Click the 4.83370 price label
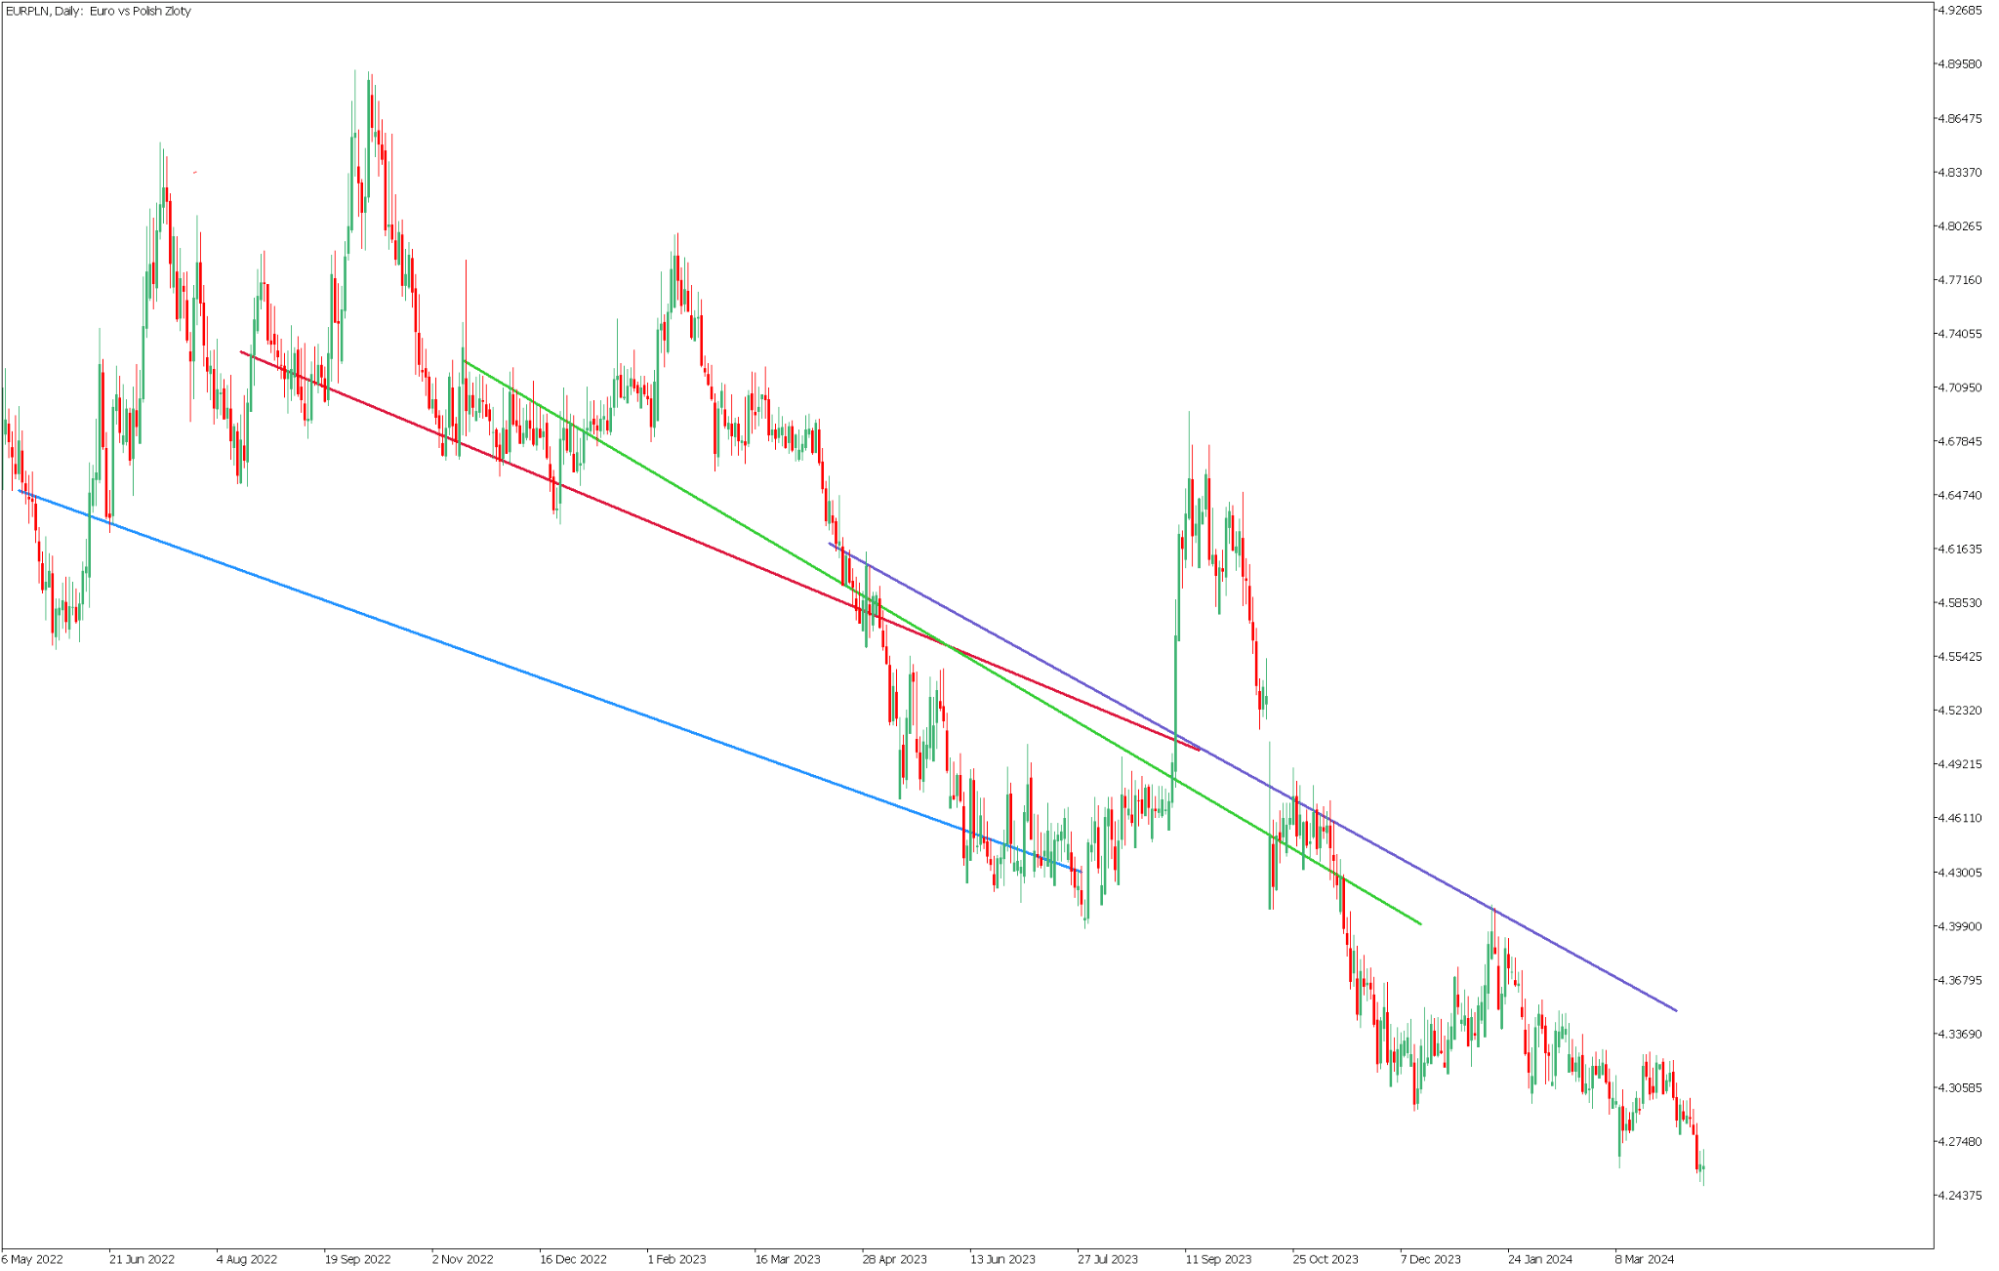The height and width of the screenshot is (1271, 1999). pyautogui.click(x=1959, y=172)
